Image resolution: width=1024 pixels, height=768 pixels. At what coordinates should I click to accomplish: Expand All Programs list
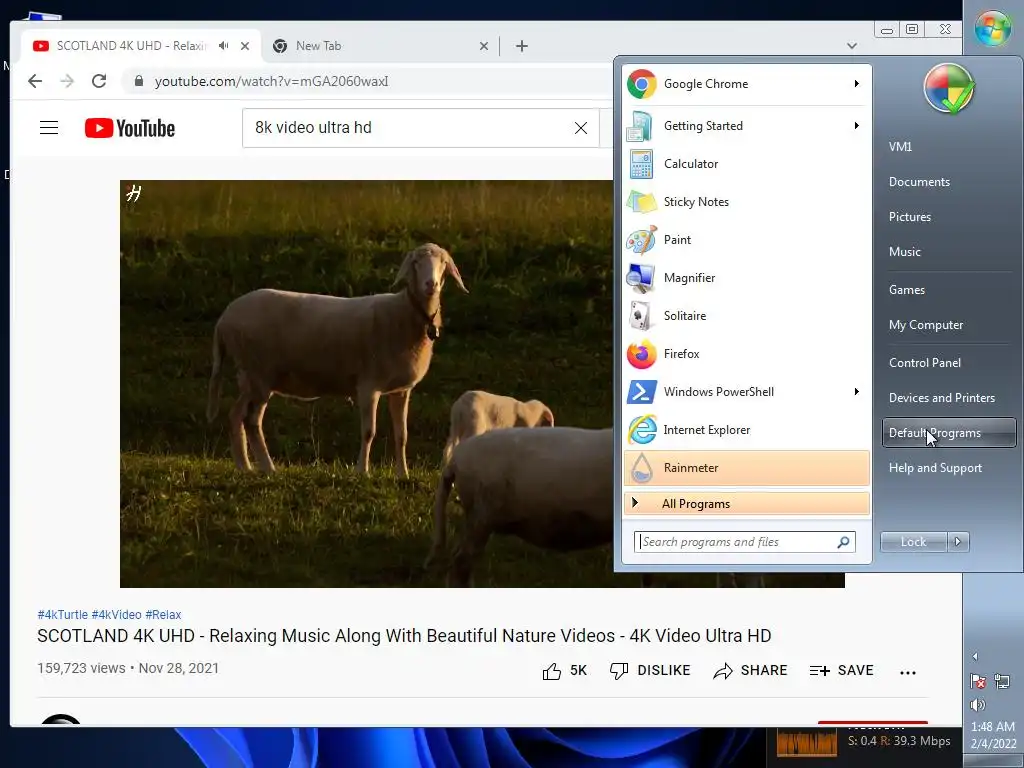point(746,504)
